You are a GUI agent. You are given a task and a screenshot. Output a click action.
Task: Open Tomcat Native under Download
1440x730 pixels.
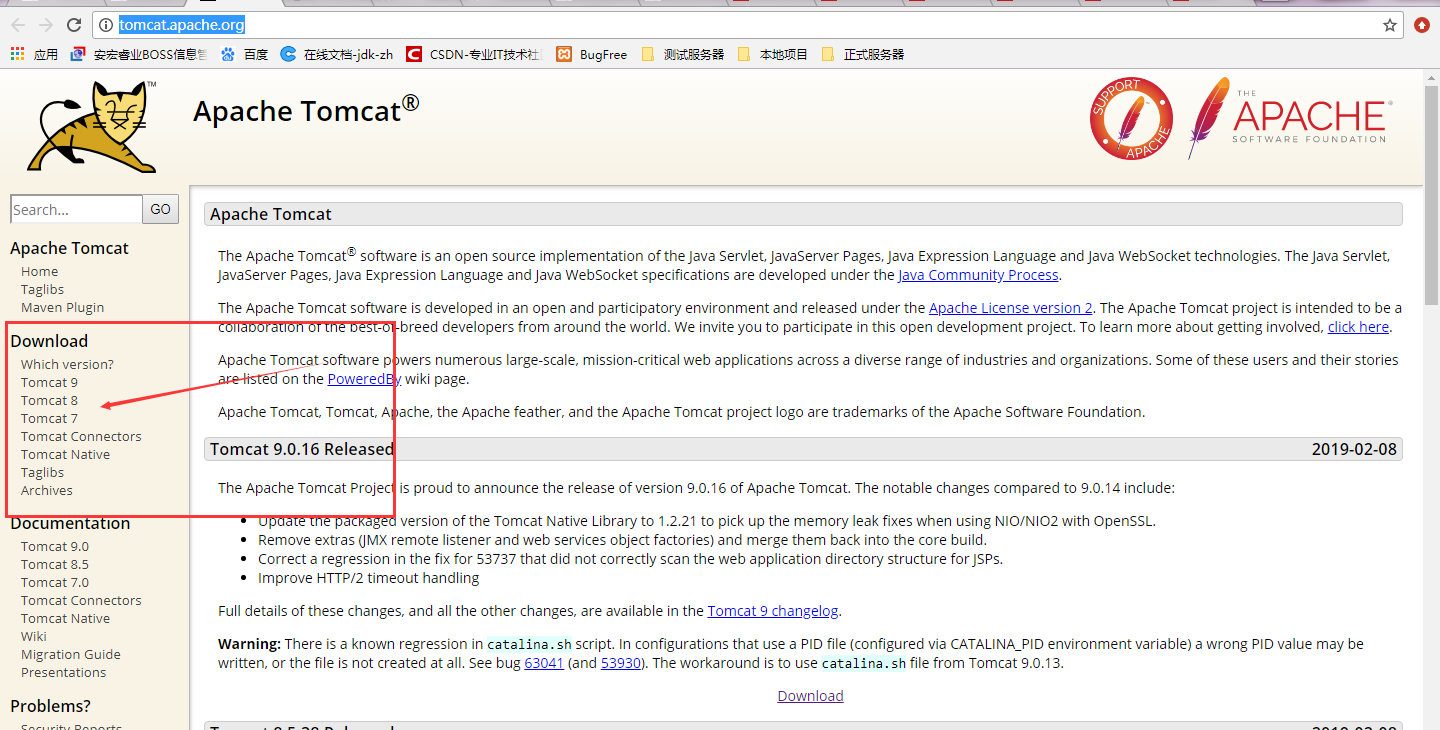click(65, 454)
